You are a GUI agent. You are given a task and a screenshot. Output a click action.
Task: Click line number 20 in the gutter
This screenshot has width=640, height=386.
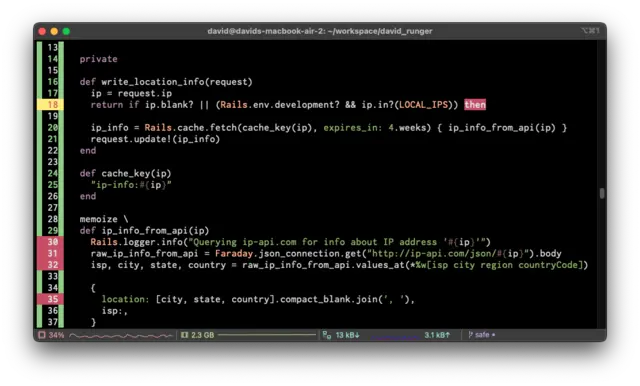click(x=53, y=128)
